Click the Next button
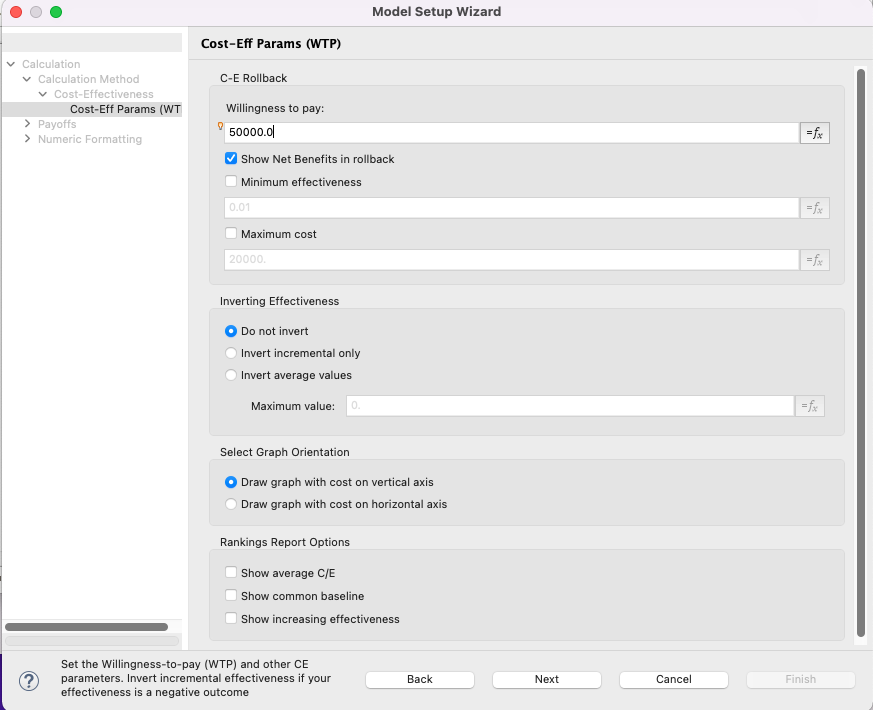This screenshot has width=873, height=710. pos(546,679)
